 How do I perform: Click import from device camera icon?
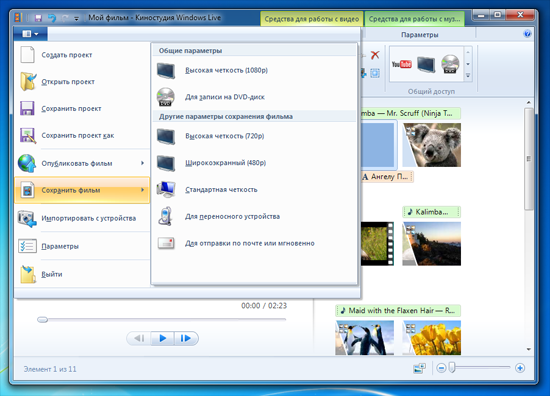pyautogui.click(x=27, y=219)
